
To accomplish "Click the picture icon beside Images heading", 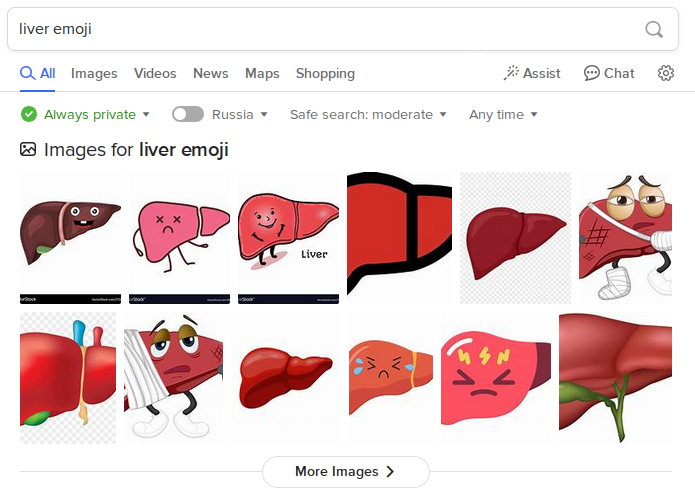I will tap(28, 150).
